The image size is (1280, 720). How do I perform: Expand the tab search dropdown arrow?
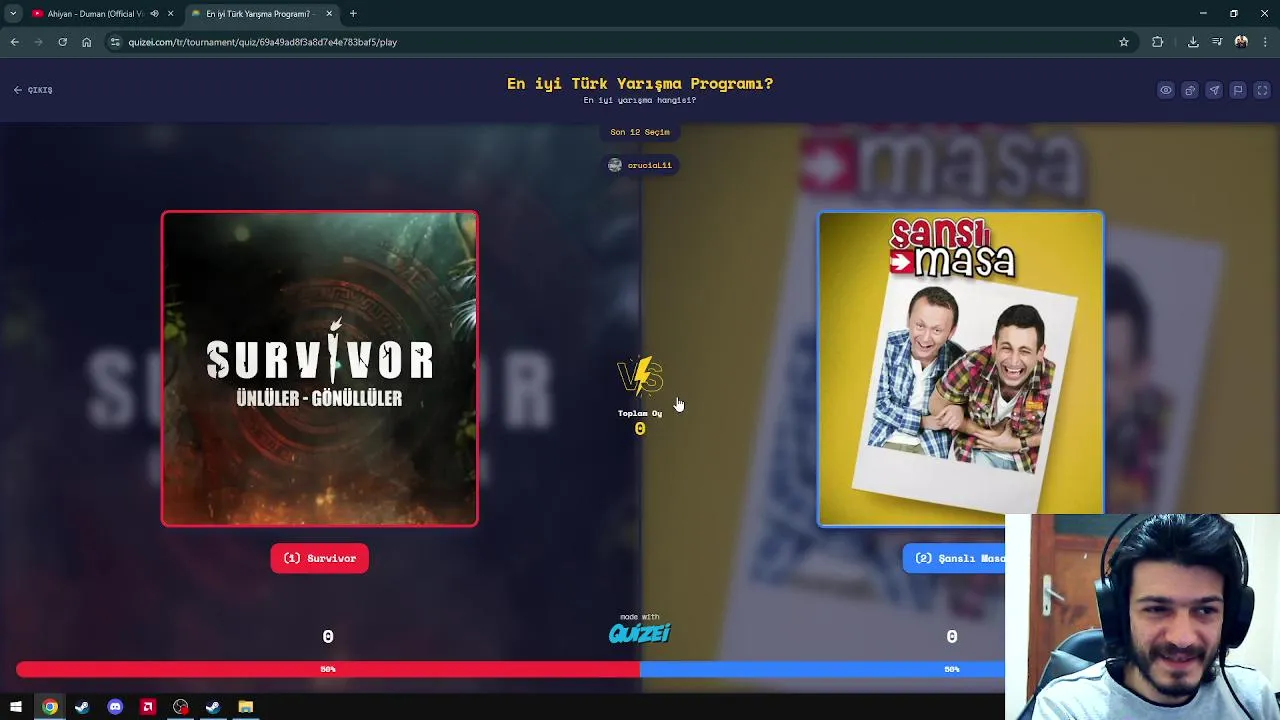click(x=13, y=14)
